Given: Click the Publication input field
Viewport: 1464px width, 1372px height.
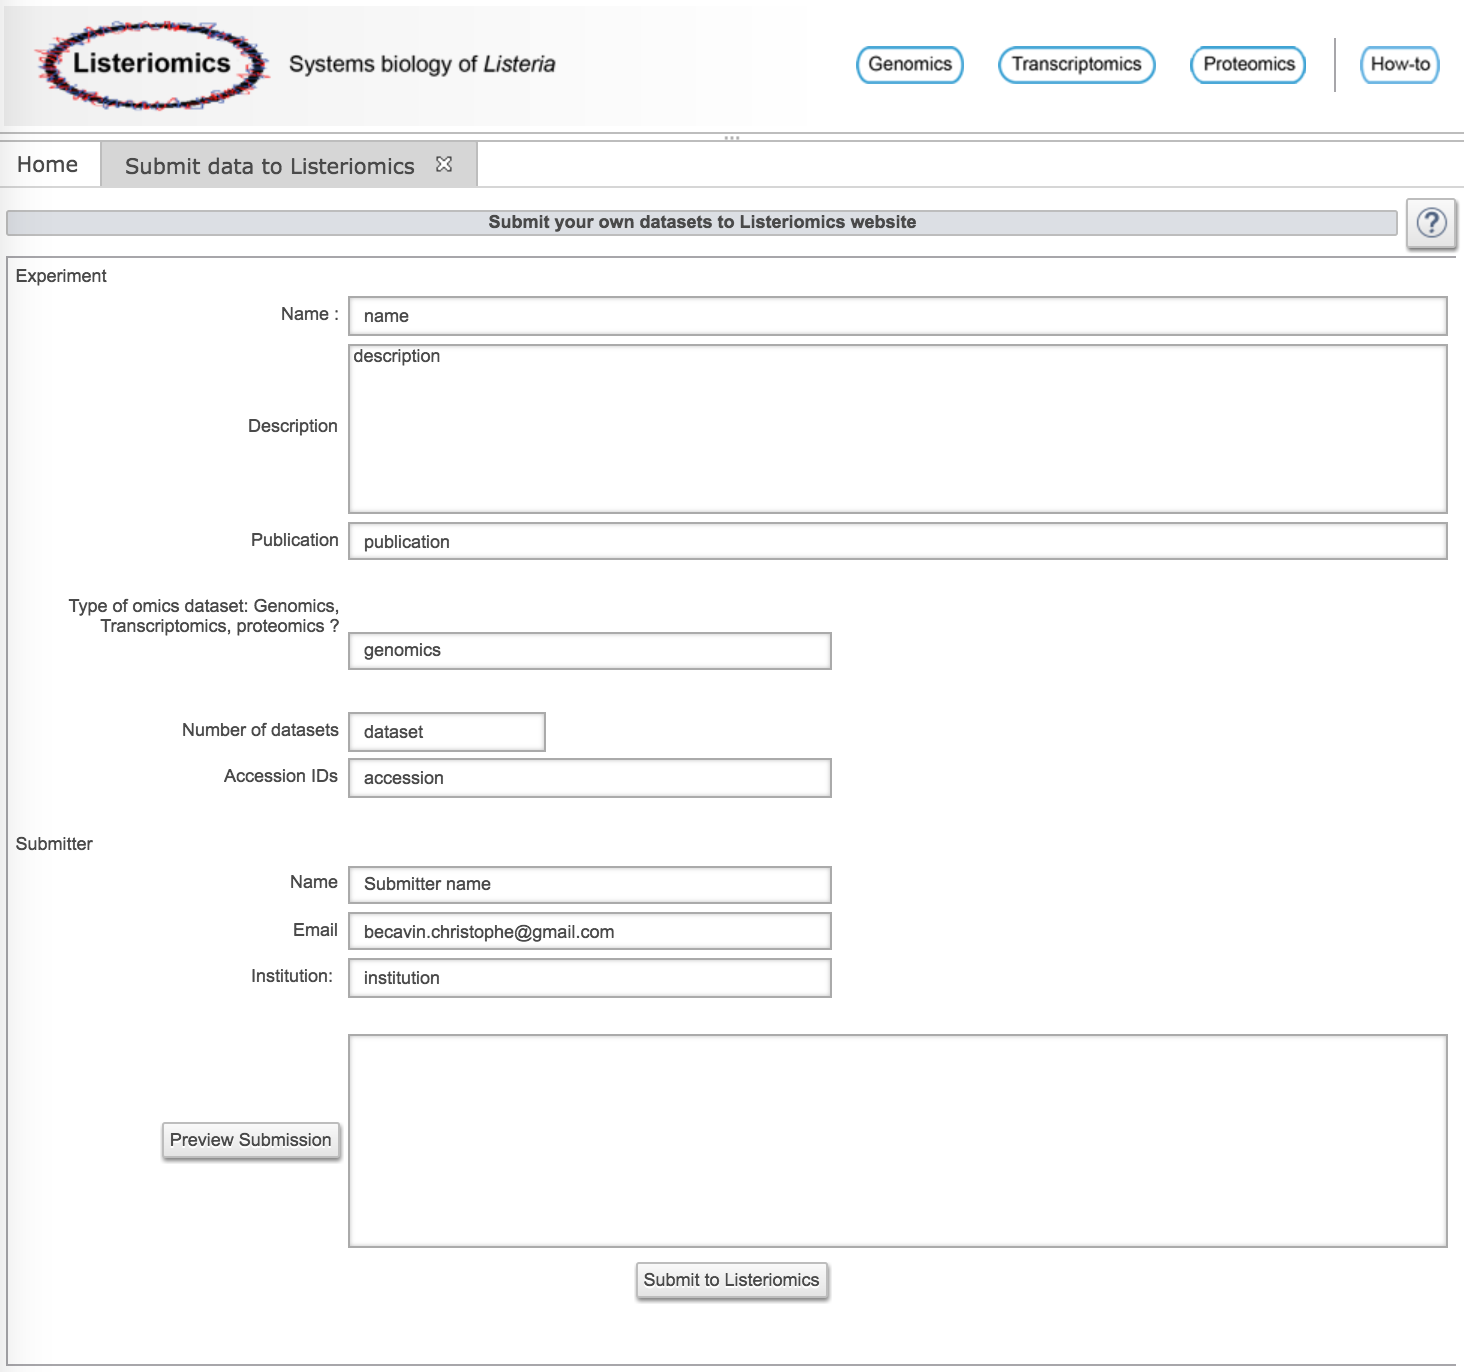Looking at the screenshot, I should coord(897,542).
